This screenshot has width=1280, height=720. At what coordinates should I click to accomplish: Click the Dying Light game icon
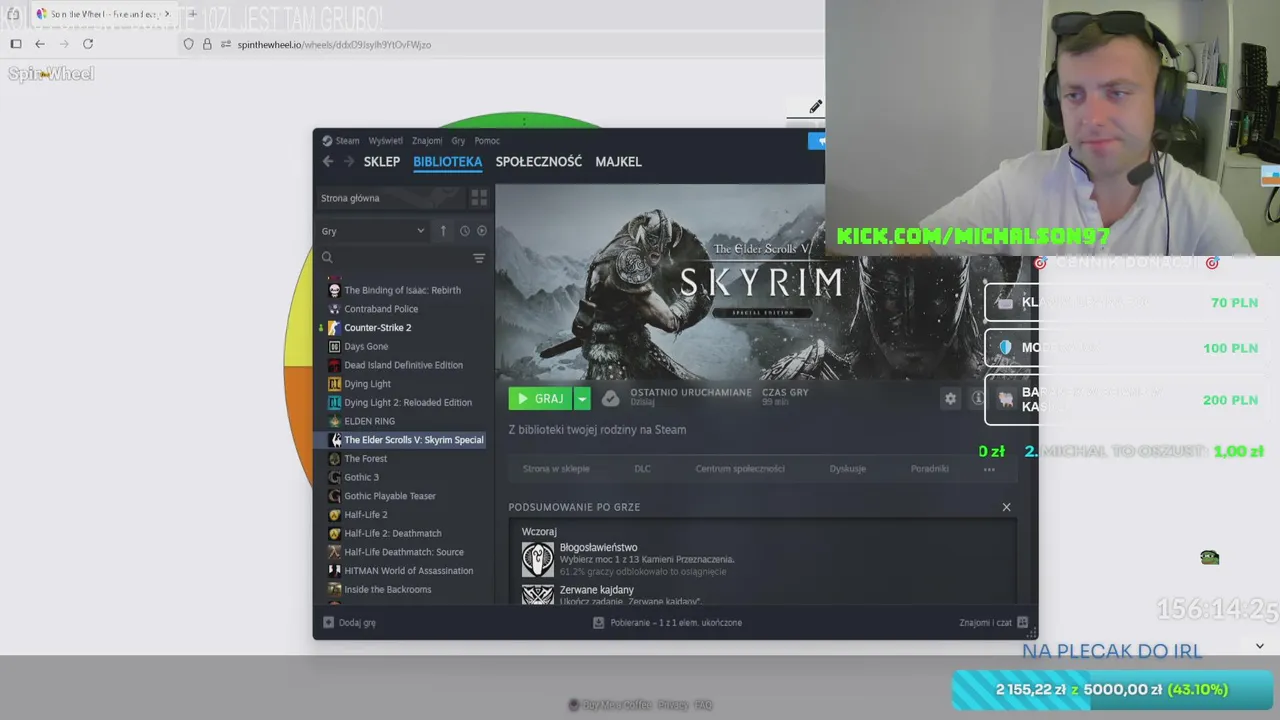coord(334,384)
